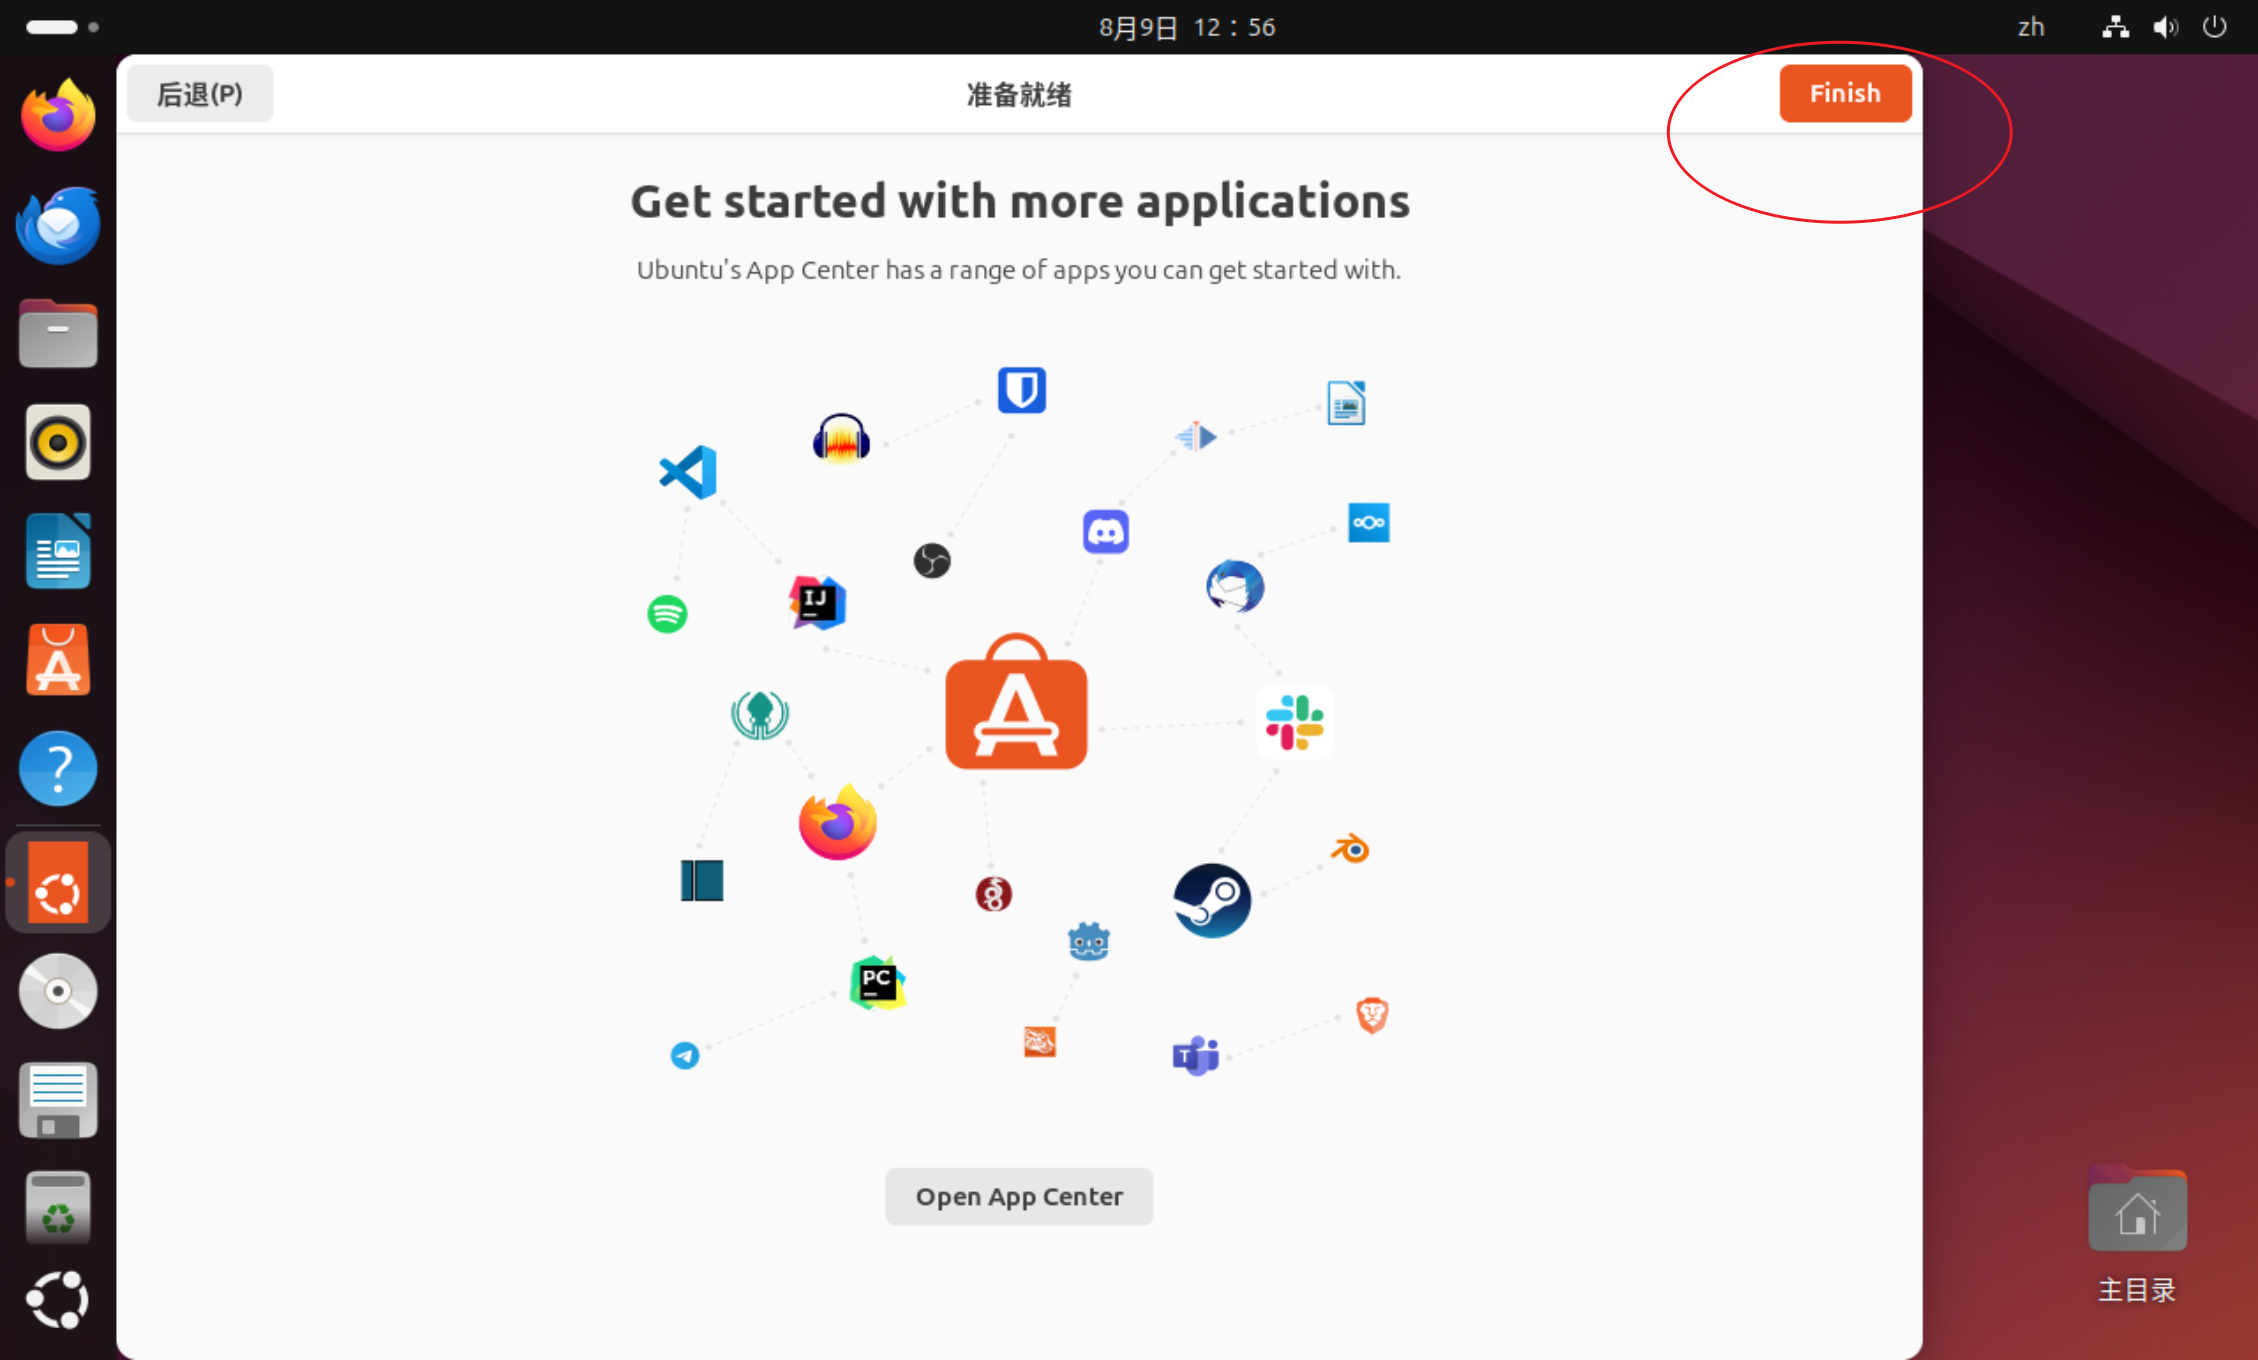
Task: Click the Firefox icon in the illustration
Action: pos(838,822)
